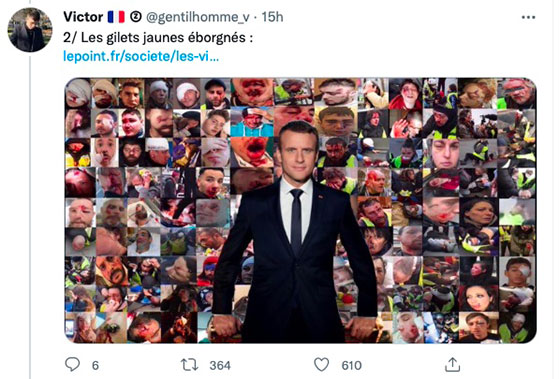Click the vertical thread line below the avatar
Screen dimensions: 560x379
[30, 216]
